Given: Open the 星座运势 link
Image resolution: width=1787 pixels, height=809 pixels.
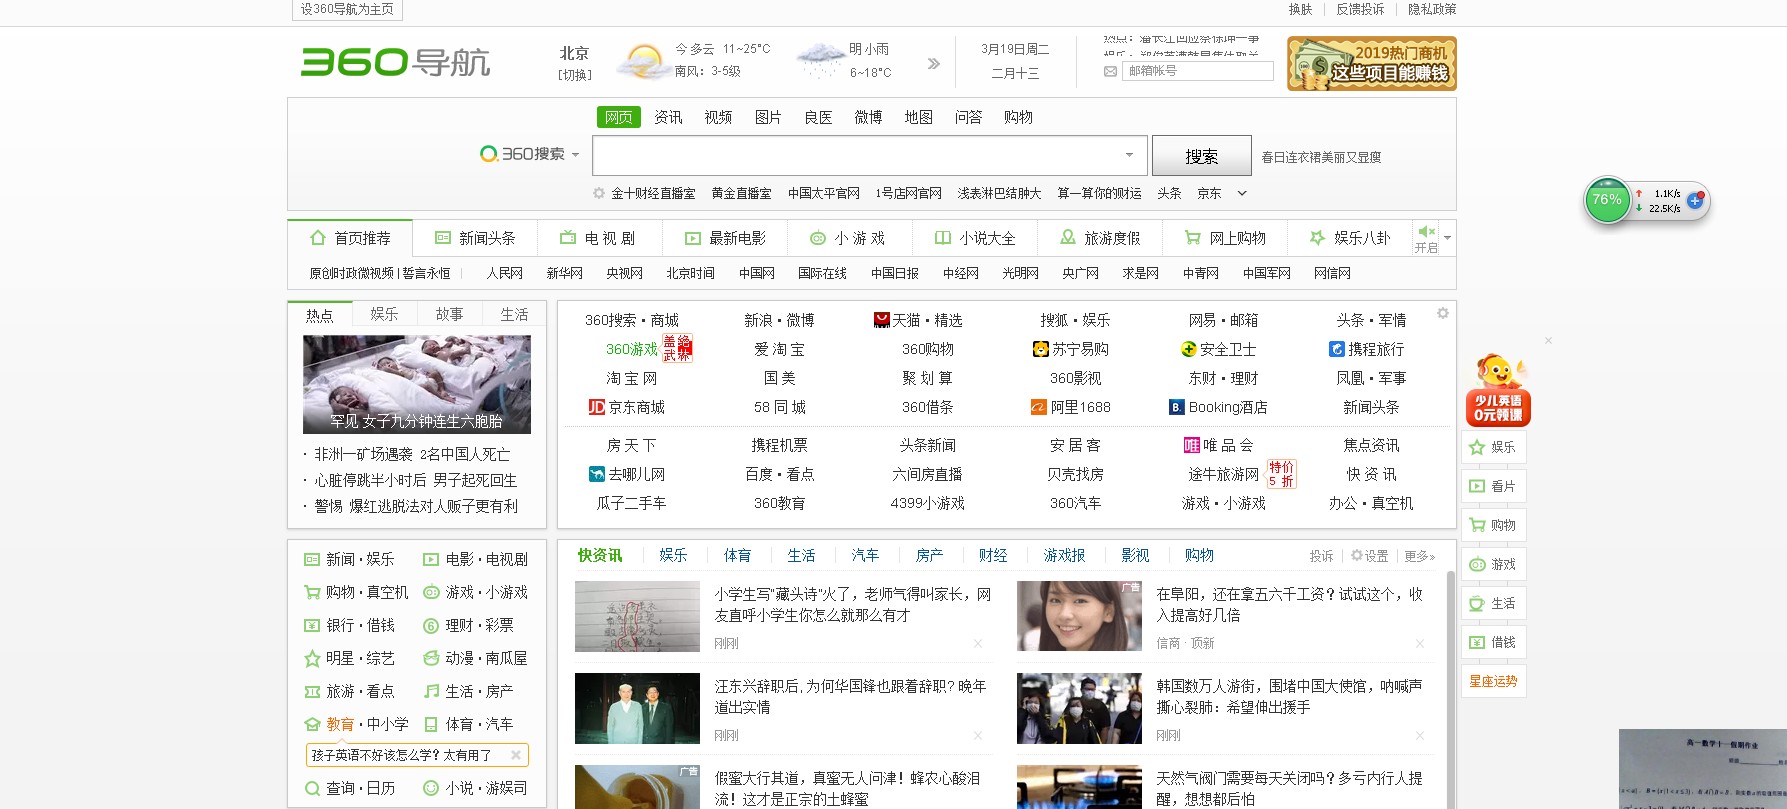Looking at the screenshot, I should [x=1493, y=681].
